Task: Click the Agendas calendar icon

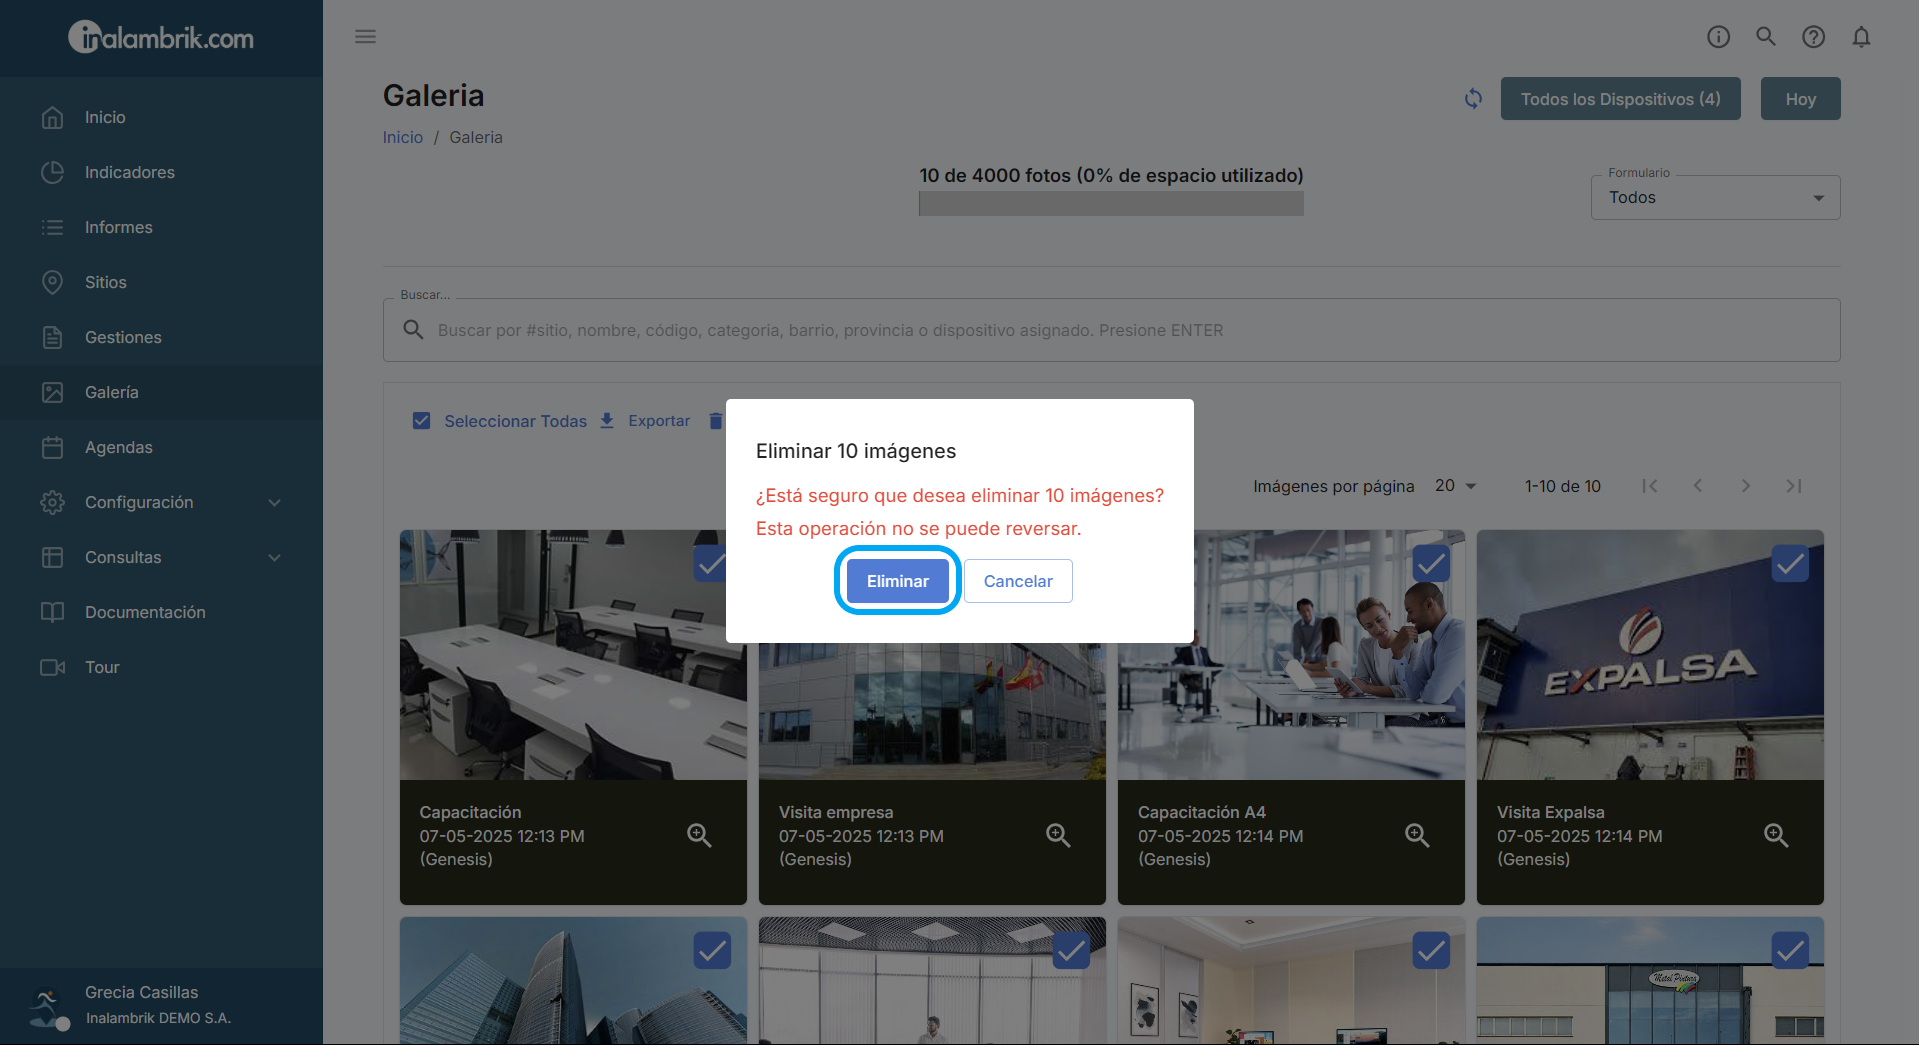Action: pyautogui.click(x=53, y=447)
